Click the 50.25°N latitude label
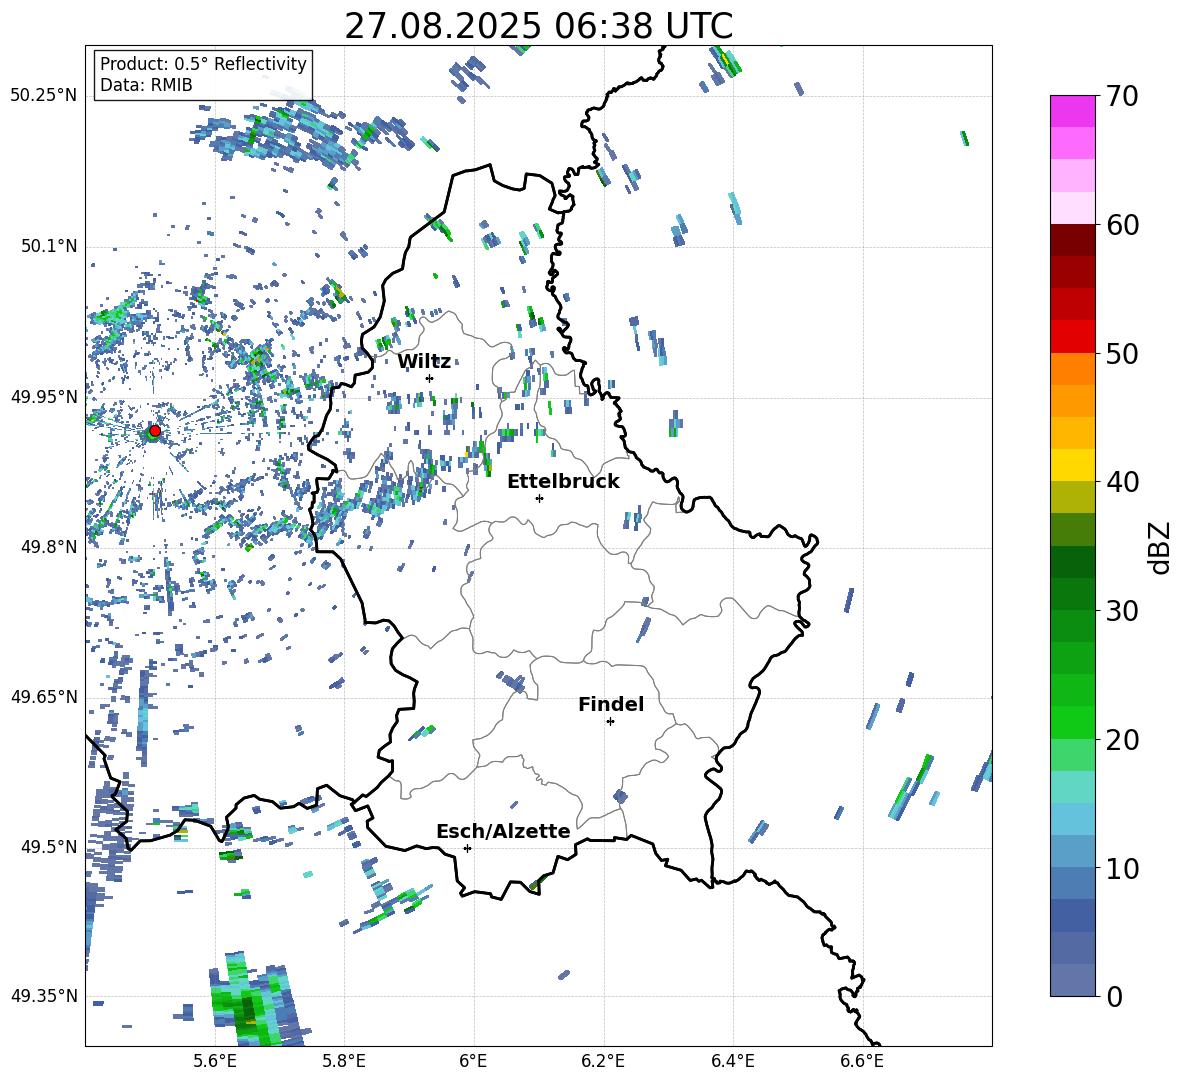1184x1081 pixels. (44, 96)
